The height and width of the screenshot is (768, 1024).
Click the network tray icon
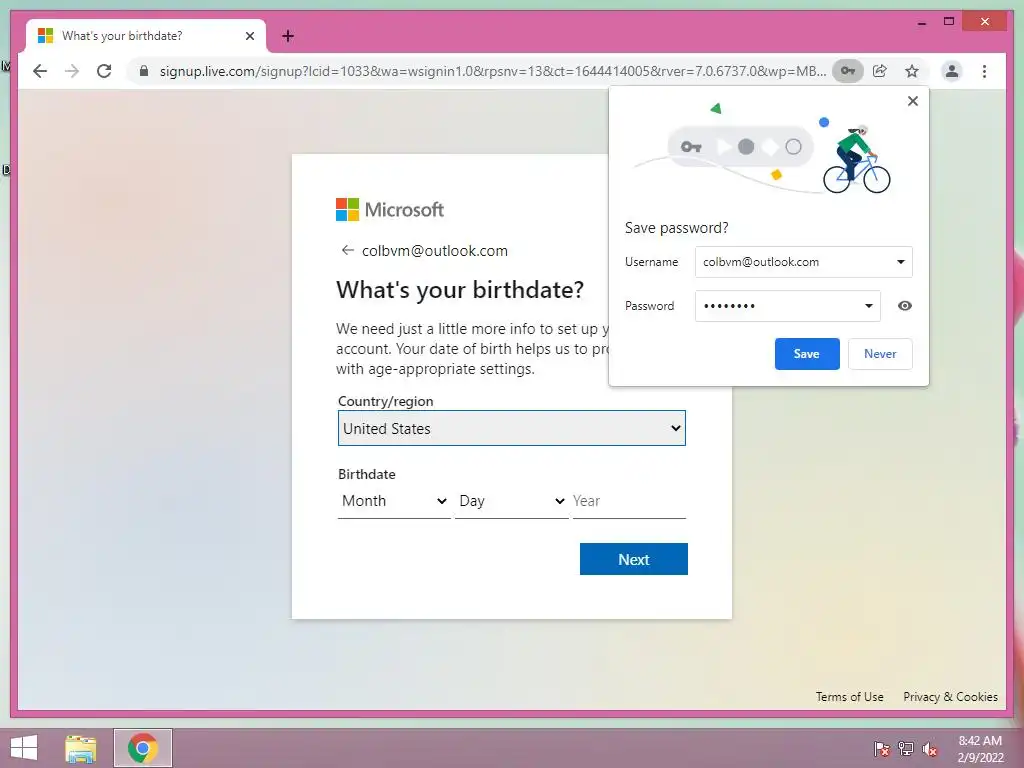pos(906,749)
